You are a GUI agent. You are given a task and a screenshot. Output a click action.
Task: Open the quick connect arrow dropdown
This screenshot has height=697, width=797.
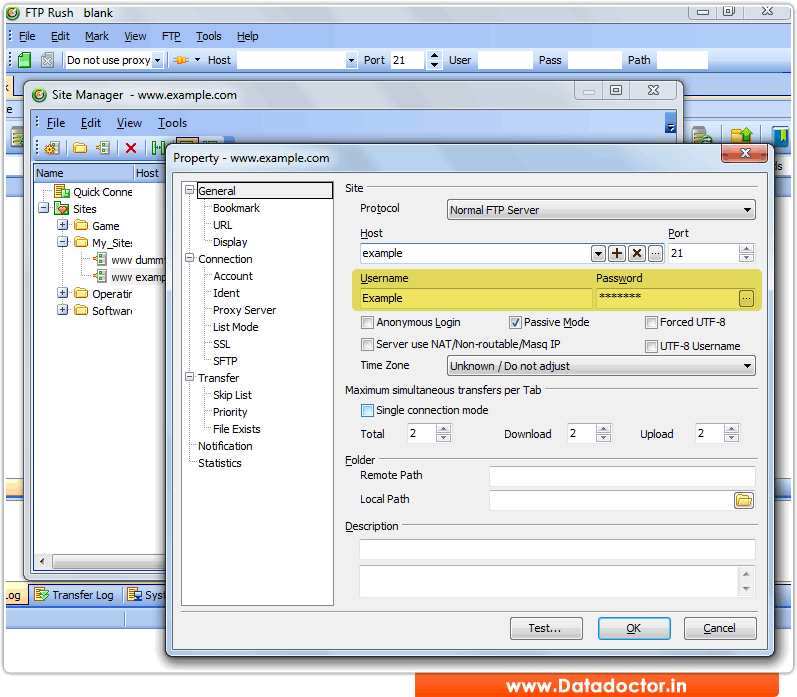tap(197, 60)
